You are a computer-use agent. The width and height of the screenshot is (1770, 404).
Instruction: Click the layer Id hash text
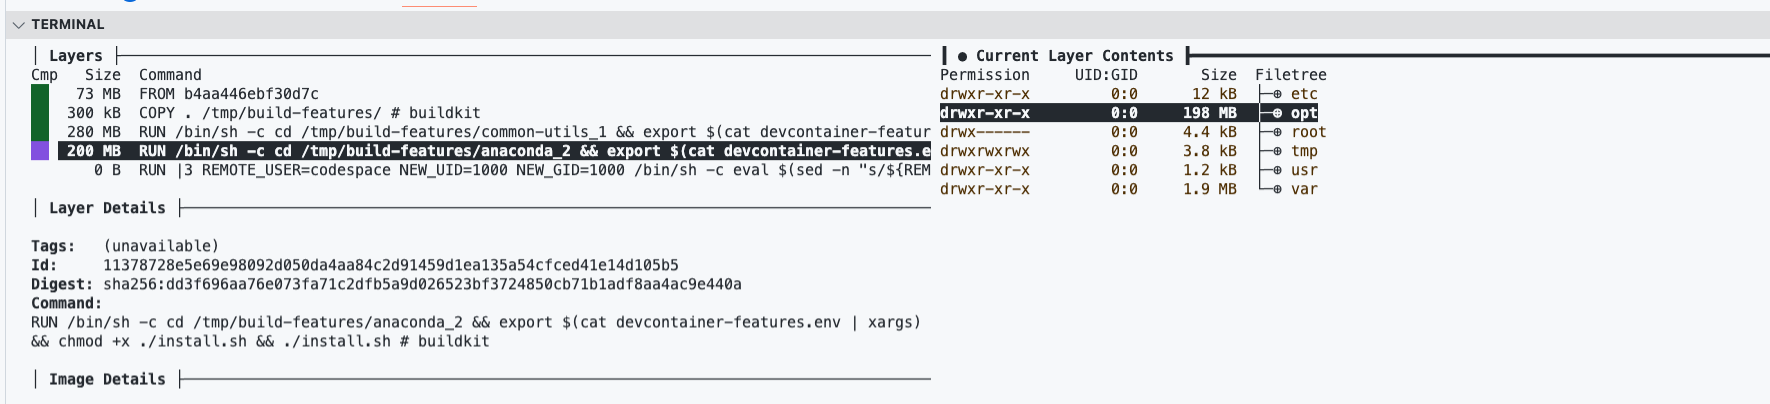(391, 265)
